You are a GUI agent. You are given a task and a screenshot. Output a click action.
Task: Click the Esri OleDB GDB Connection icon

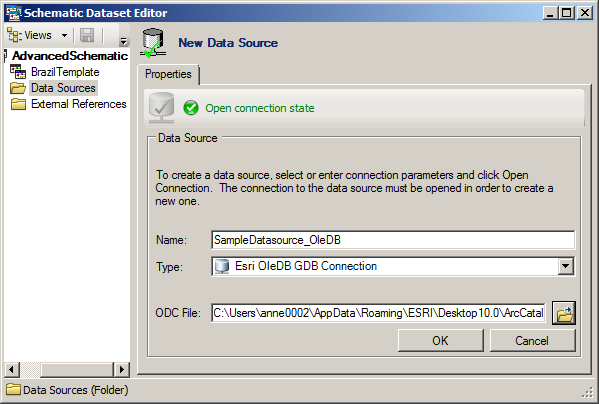coord(221,266)
